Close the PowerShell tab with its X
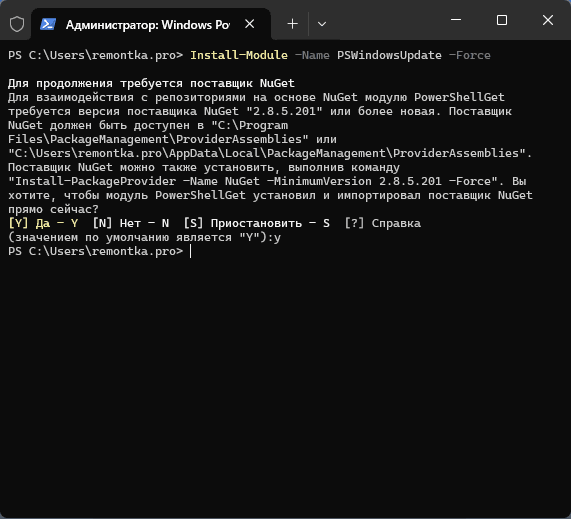 click(x=249, y=24)
